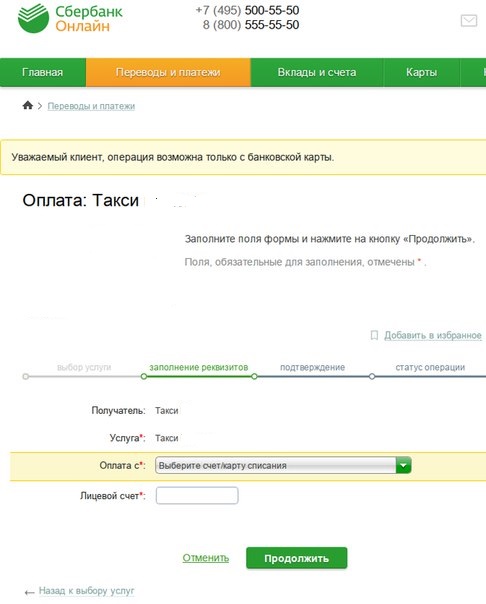Viewport: 486px width, 604px height.
Task: Switch to Переводы и платежи tab
Action: click(x=168, y=72)
